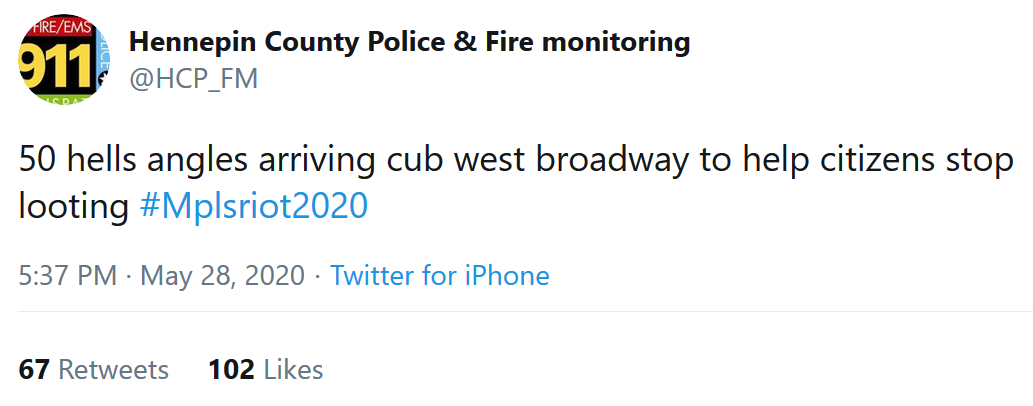Click the word Likes

[x=293, y=370]
